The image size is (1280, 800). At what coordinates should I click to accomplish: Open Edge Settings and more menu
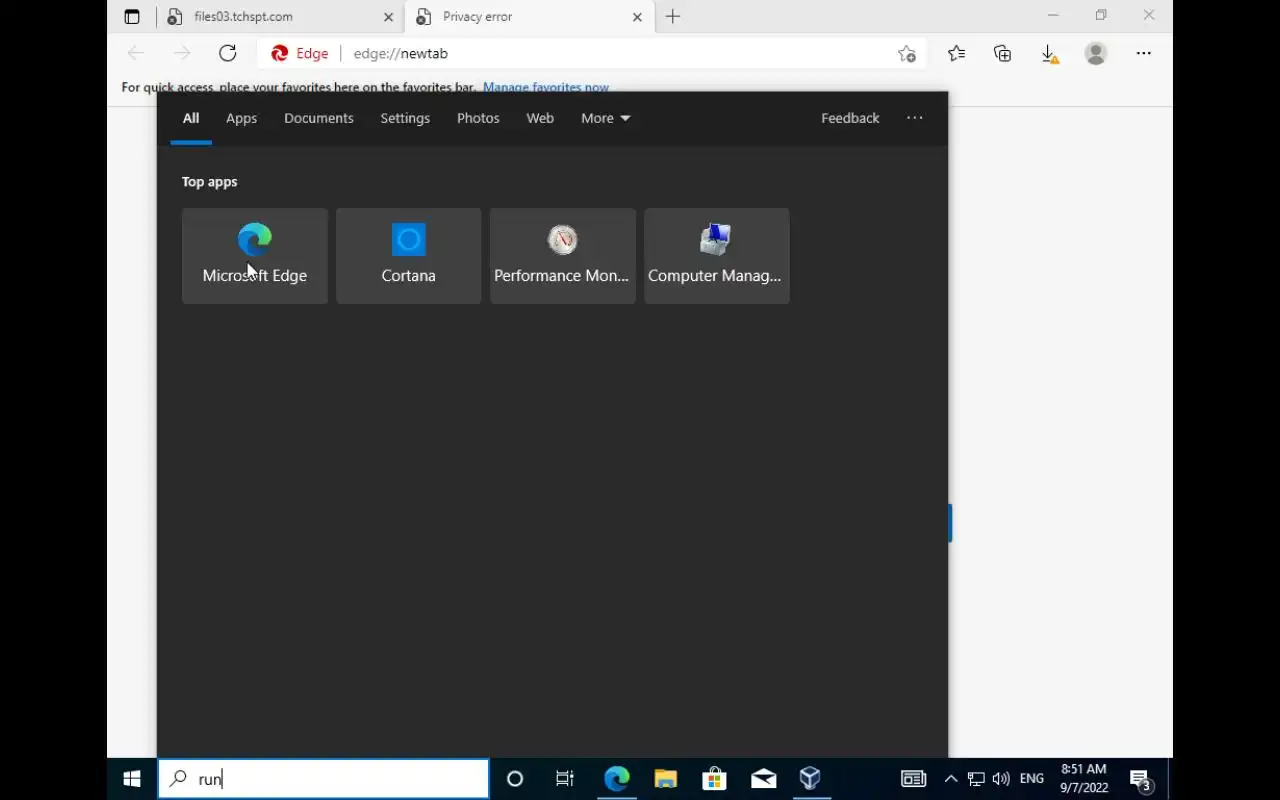click(x=1144, y=53)
